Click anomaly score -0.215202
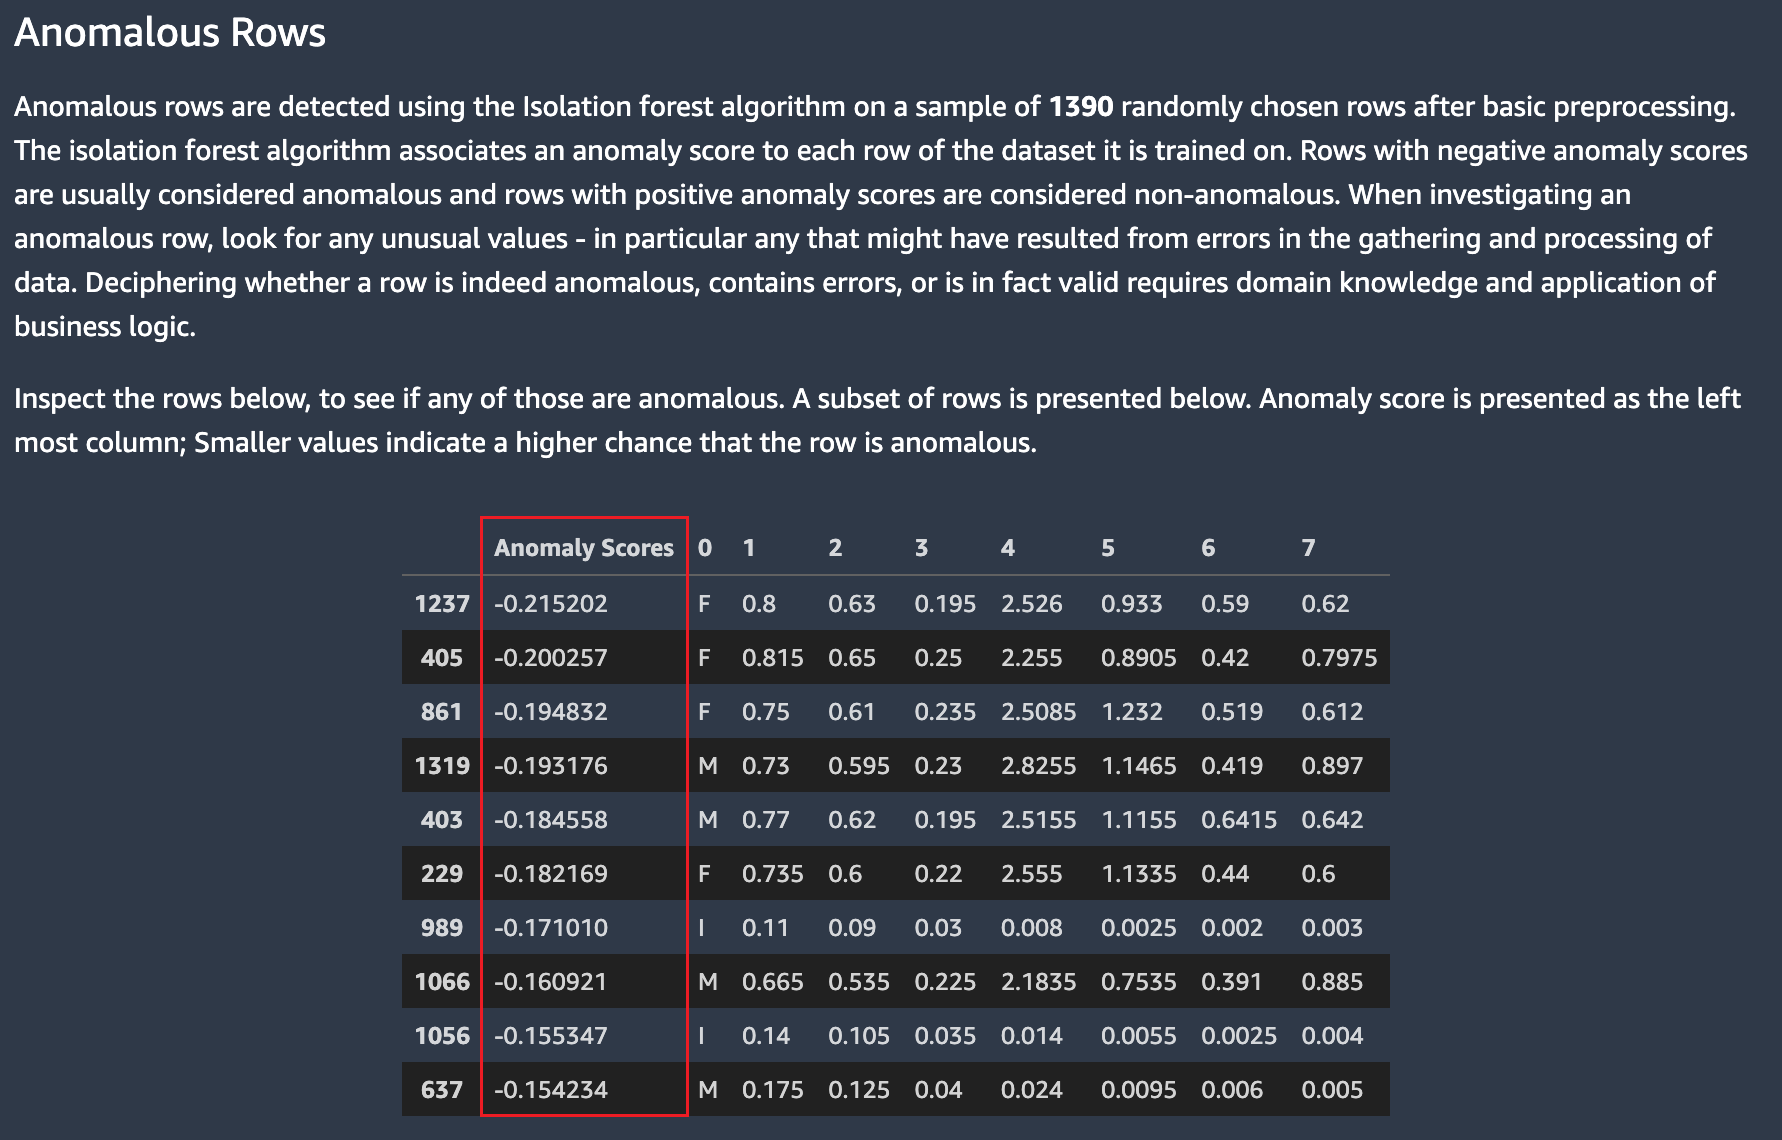1782x1140 pixels. [551, 604]
